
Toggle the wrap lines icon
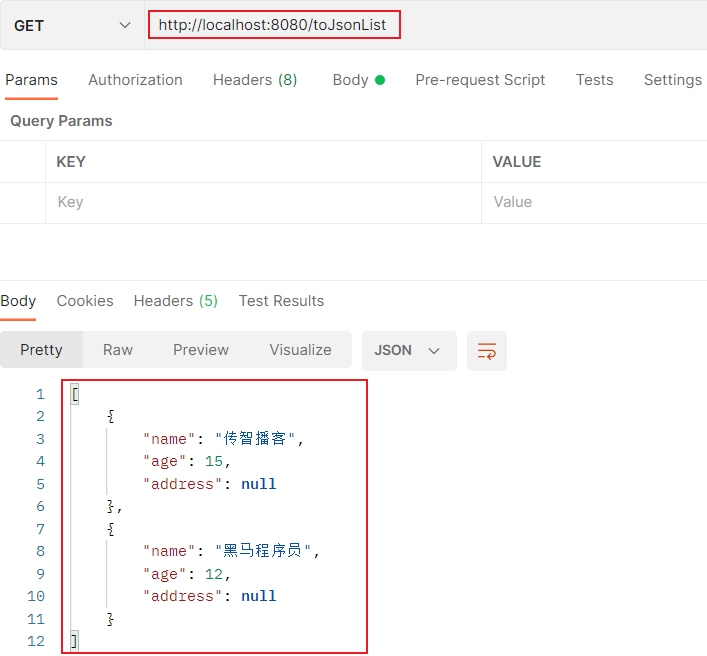click(487, 351)
